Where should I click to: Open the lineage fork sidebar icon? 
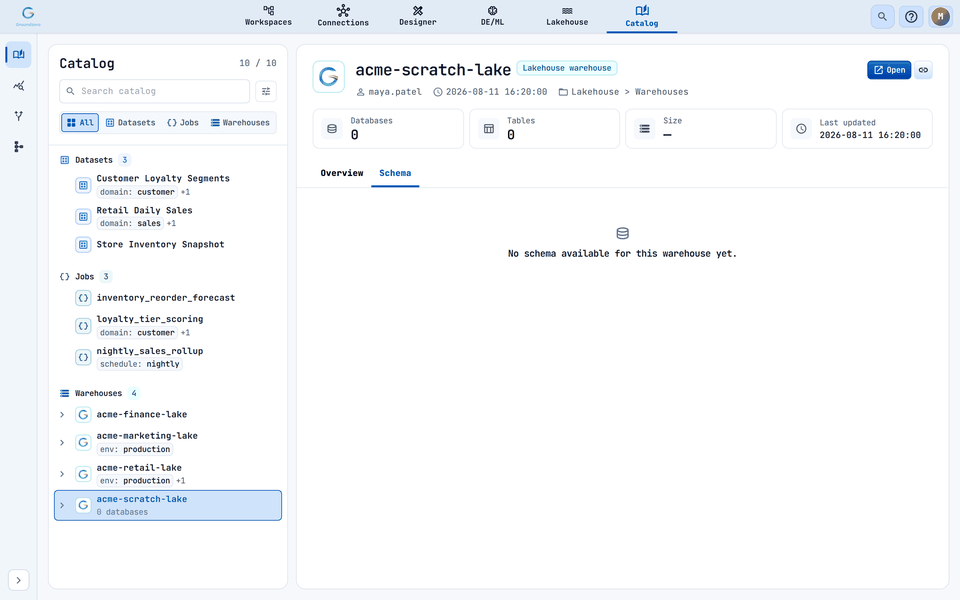pyautogui.click(x=18, y=116)
